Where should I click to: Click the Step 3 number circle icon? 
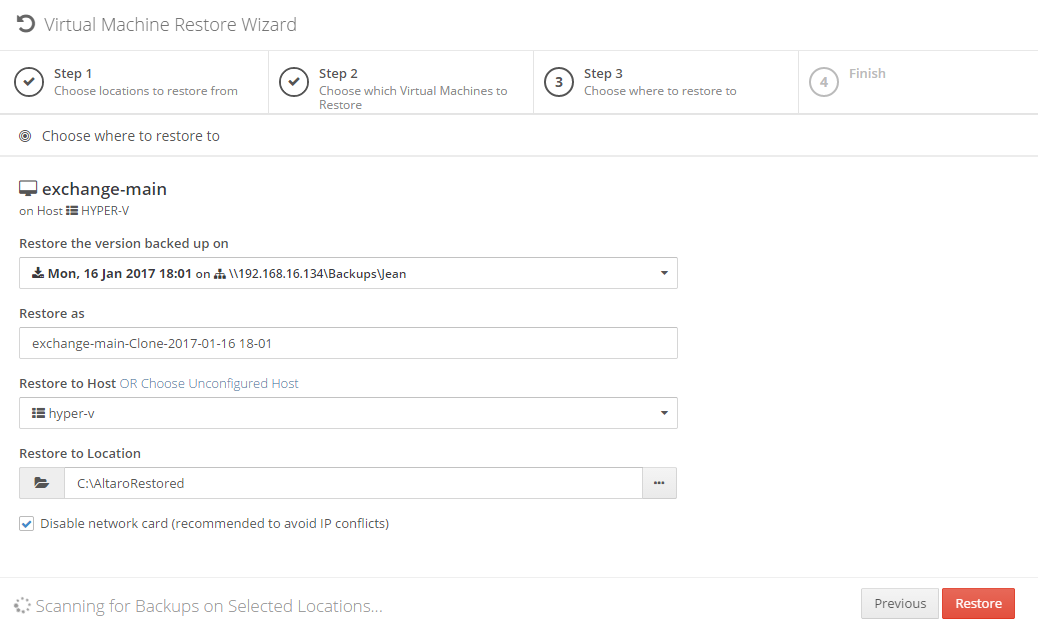pos(559,82)
